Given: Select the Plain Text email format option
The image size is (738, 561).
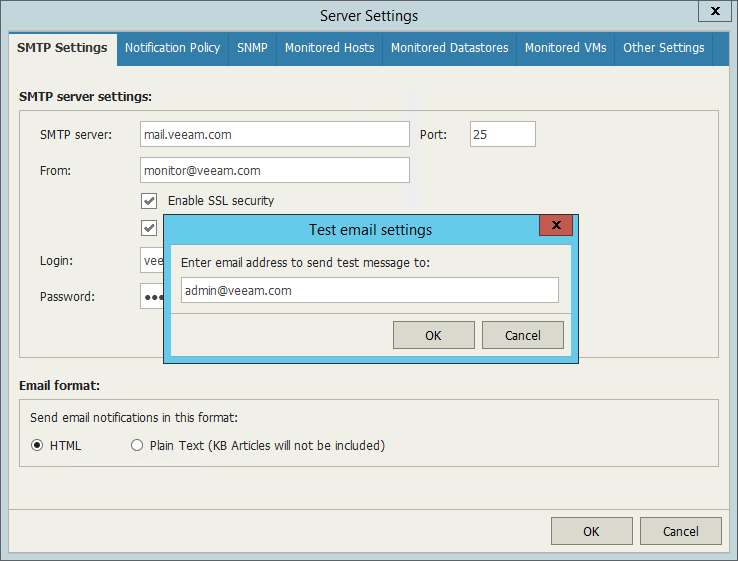Looking at the screenshot, I should pos(137,445).
